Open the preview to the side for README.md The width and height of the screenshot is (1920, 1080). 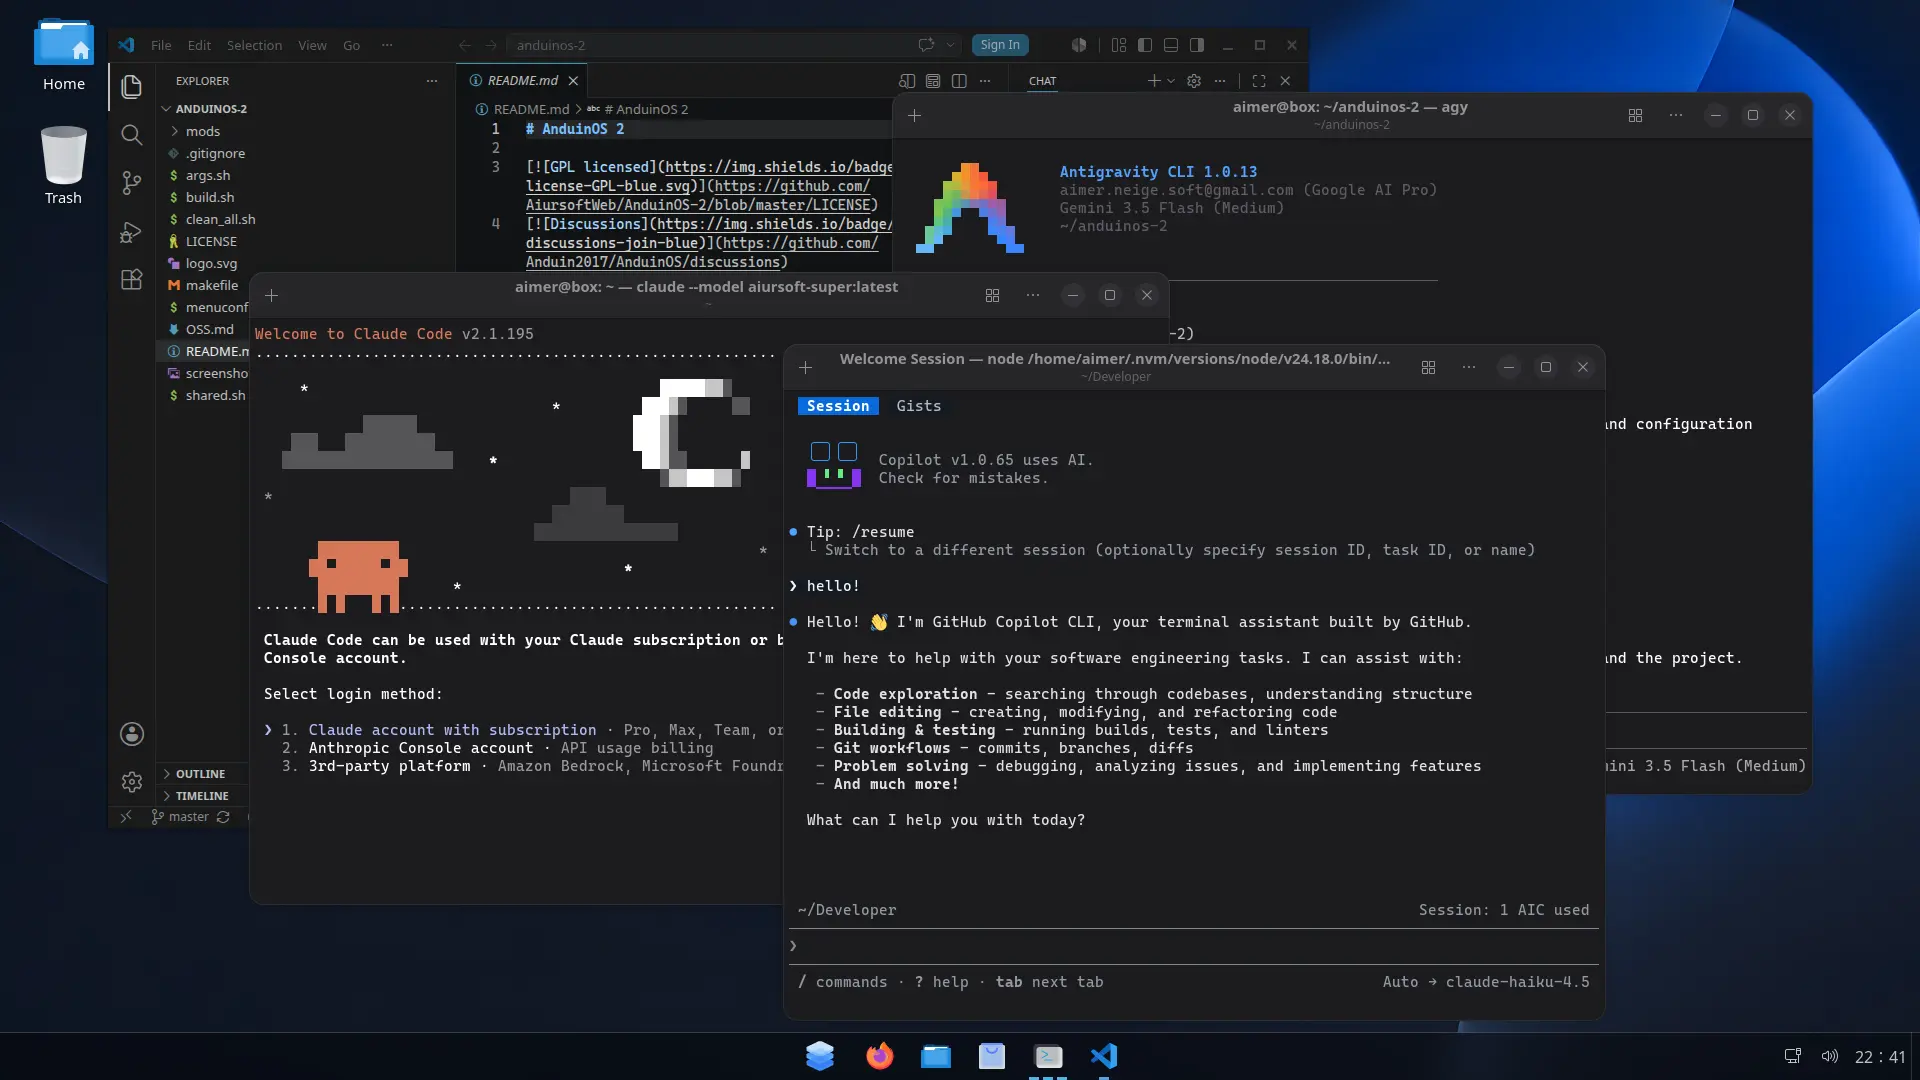click(x=907, y=81)
